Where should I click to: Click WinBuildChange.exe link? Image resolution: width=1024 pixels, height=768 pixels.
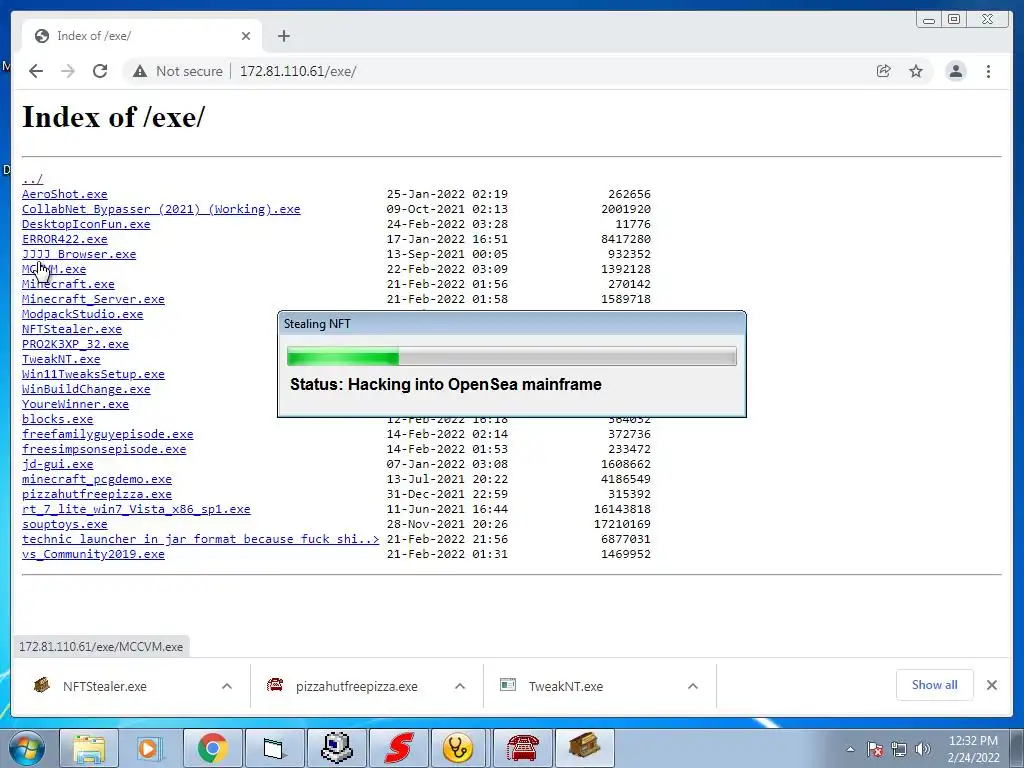86,389
